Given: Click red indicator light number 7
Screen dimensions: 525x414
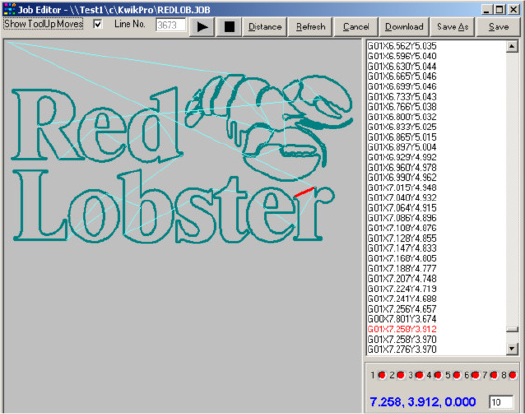Looking at the screenshot, I should click(x=494, y=375).
